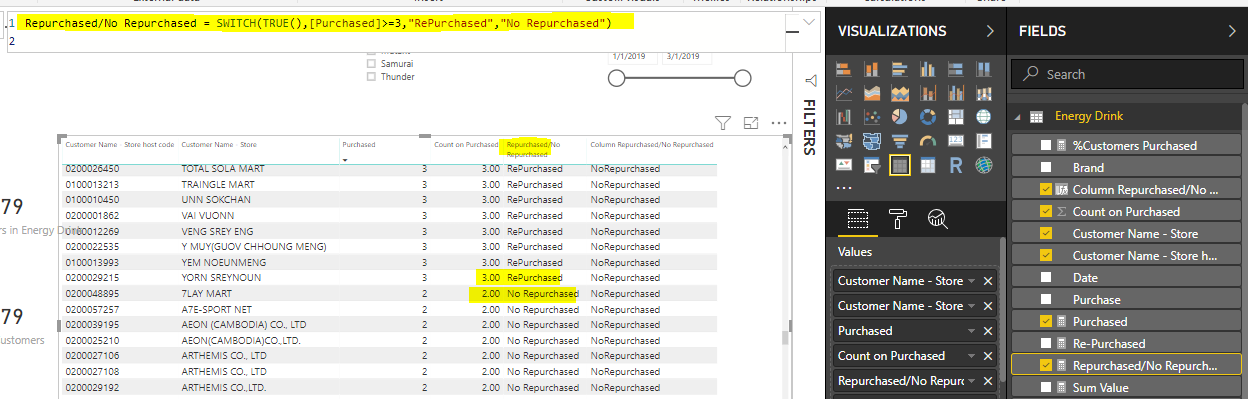Tick the Thunder slicer checkbox
The width and height of the screenshot is (1248, 399).
coord(372,76)
